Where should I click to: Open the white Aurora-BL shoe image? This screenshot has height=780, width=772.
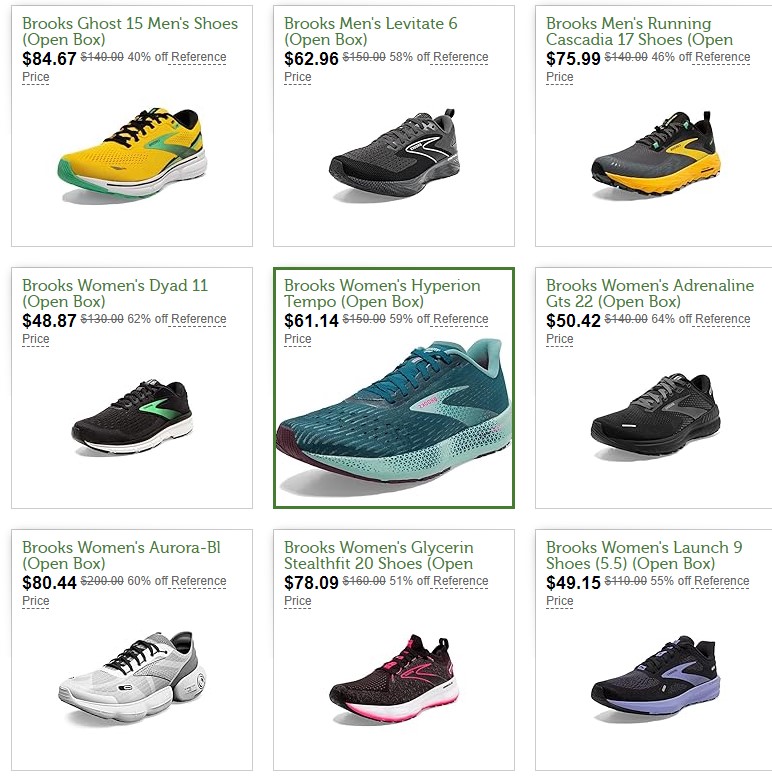132,679
